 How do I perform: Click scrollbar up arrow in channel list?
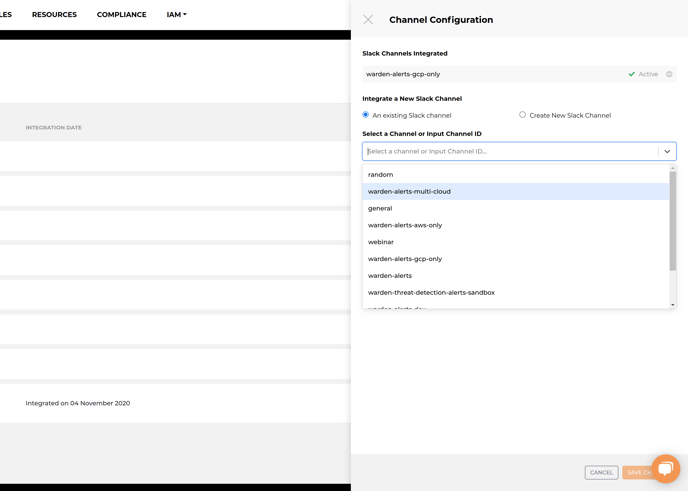click(x=673, y=168)
